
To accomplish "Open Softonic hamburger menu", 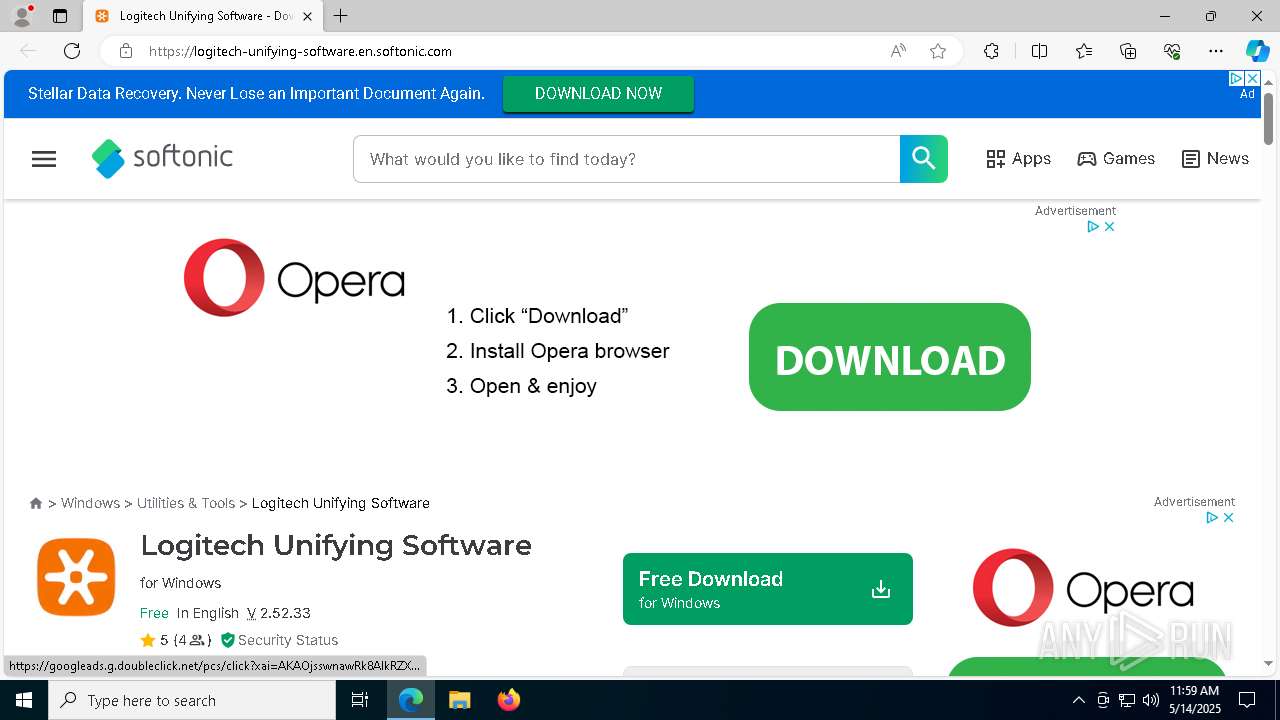I will [44, 159].
